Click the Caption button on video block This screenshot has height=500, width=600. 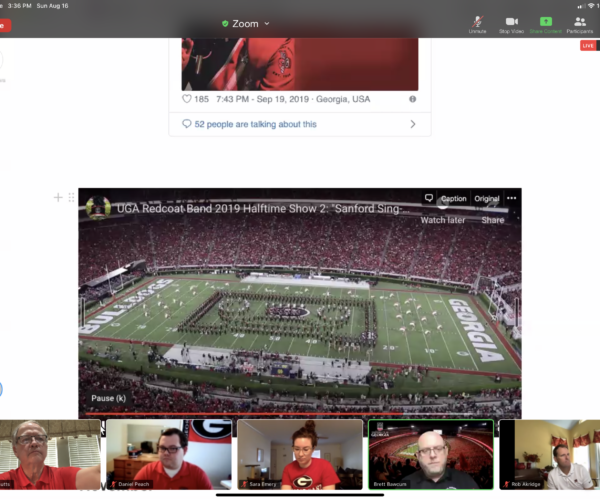453,199
